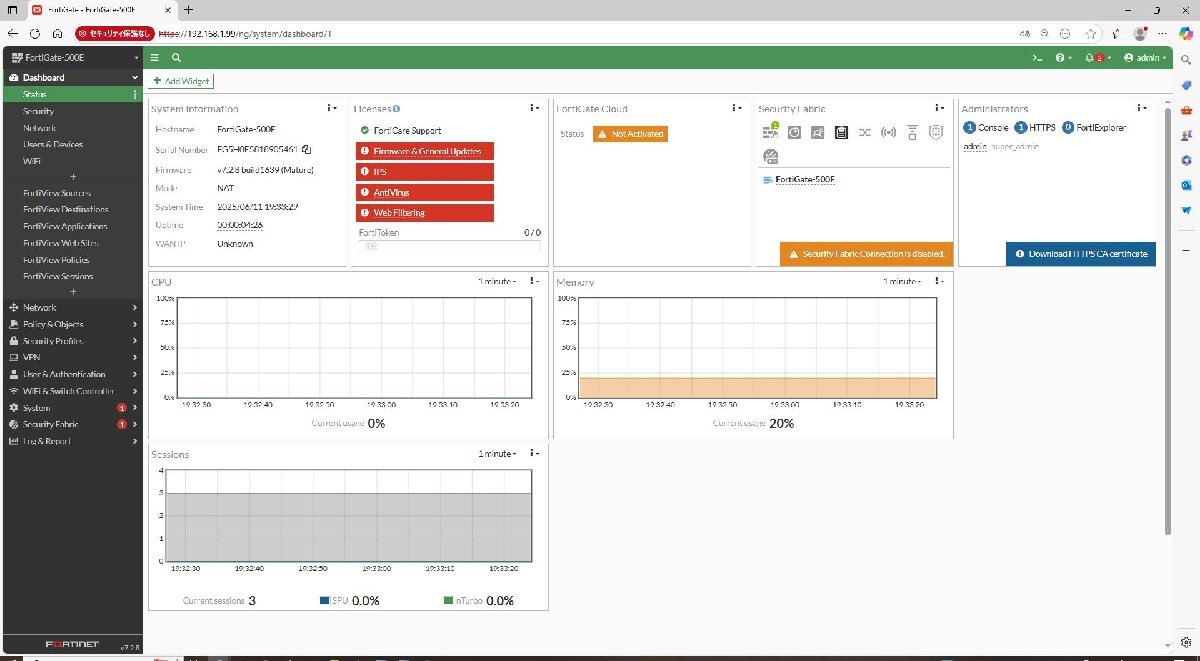The image size is (1200, 661).
Task: Click the Not Activated cloud status
Action: pos(630,134)
